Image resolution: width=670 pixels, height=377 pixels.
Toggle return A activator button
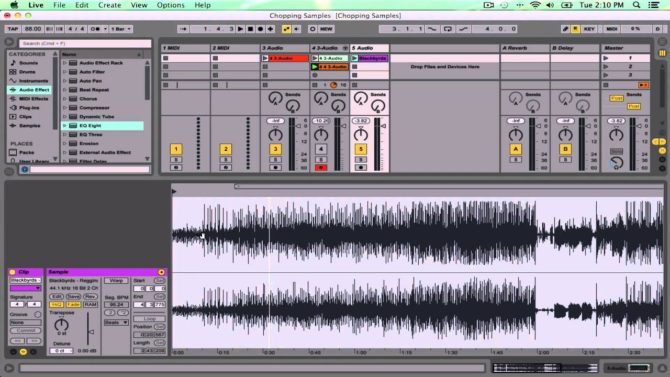point(515,149)
